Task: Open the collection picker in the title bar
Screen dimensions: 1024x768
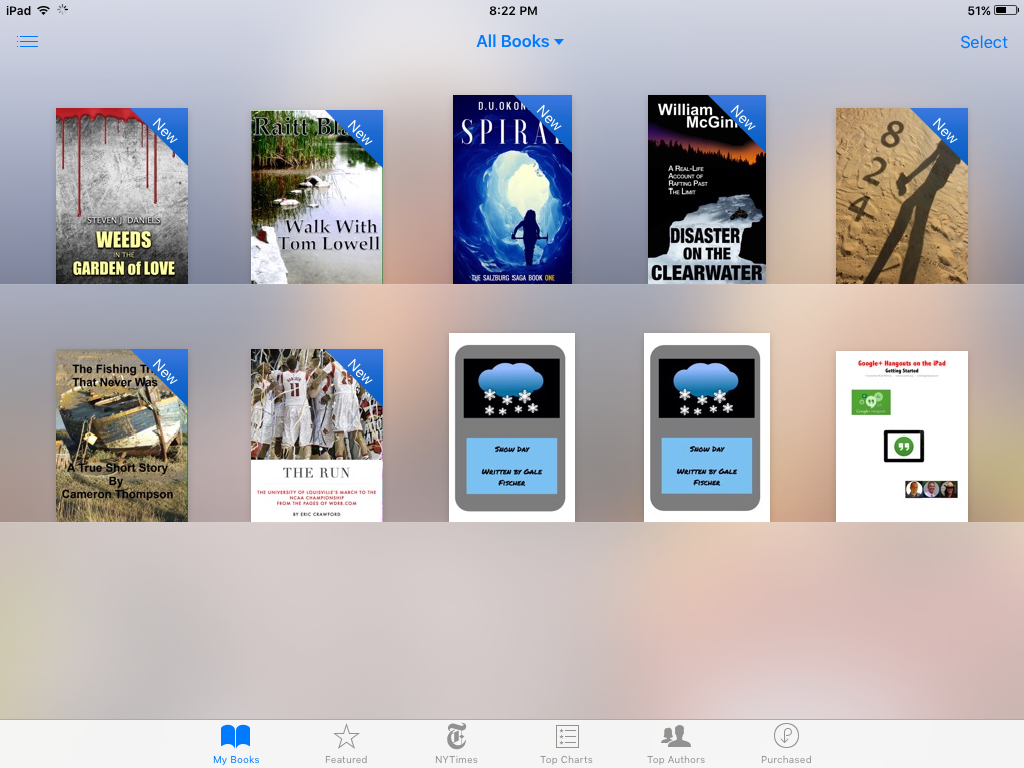Action: 520,42
